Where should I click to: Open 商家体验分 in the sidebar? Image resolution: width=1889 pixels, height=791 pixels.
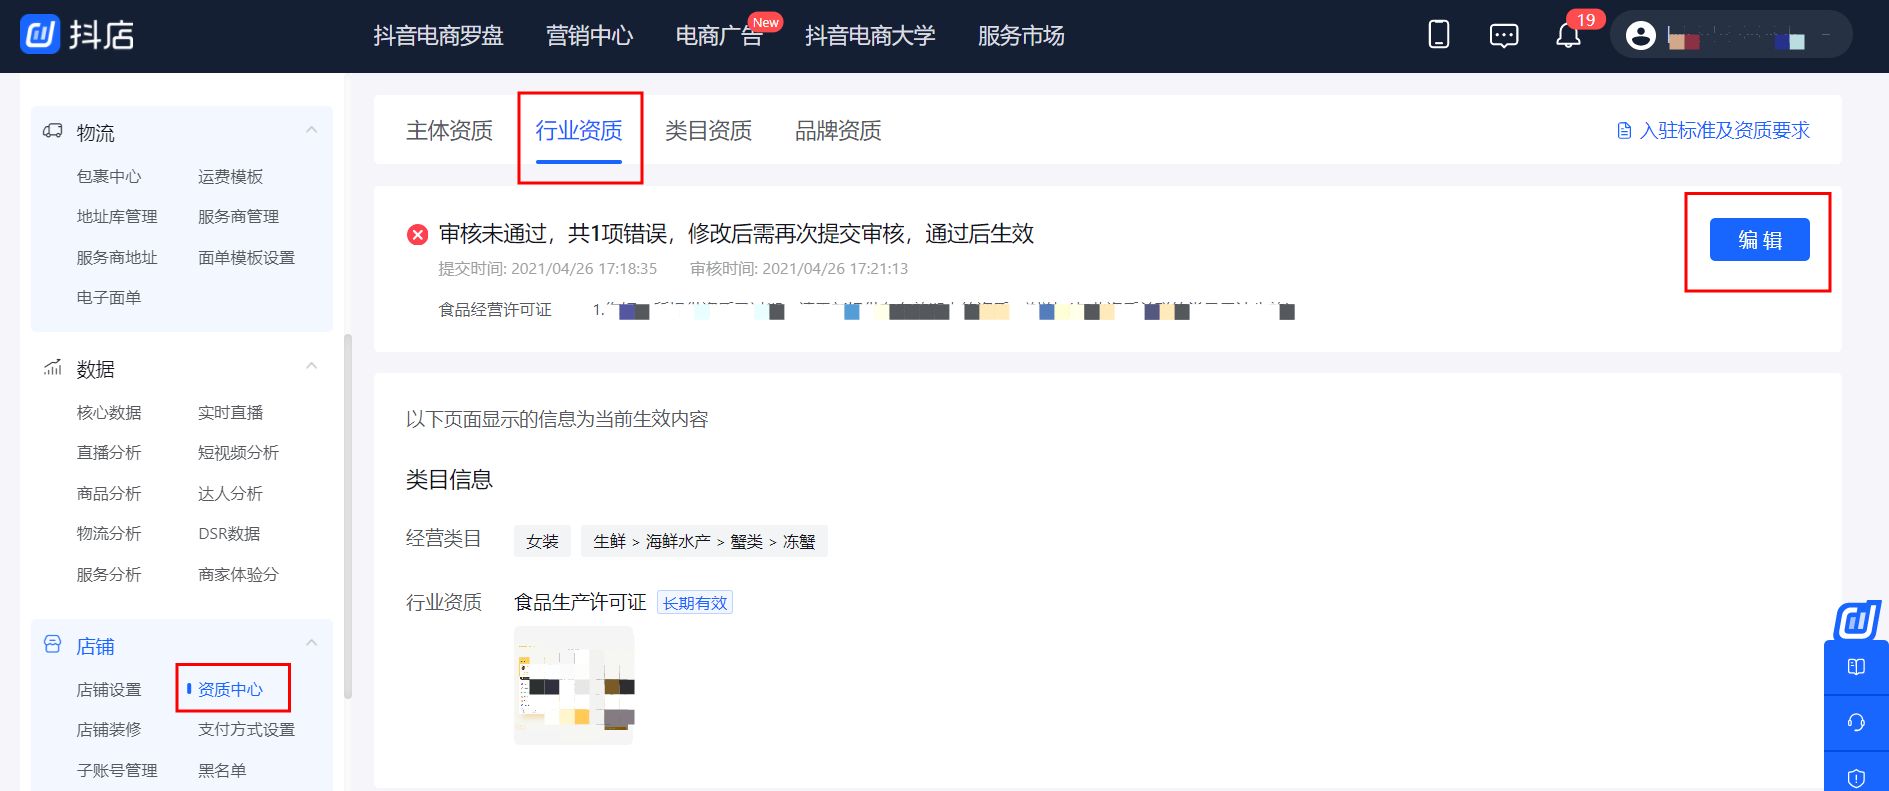[x=238, y=574]
